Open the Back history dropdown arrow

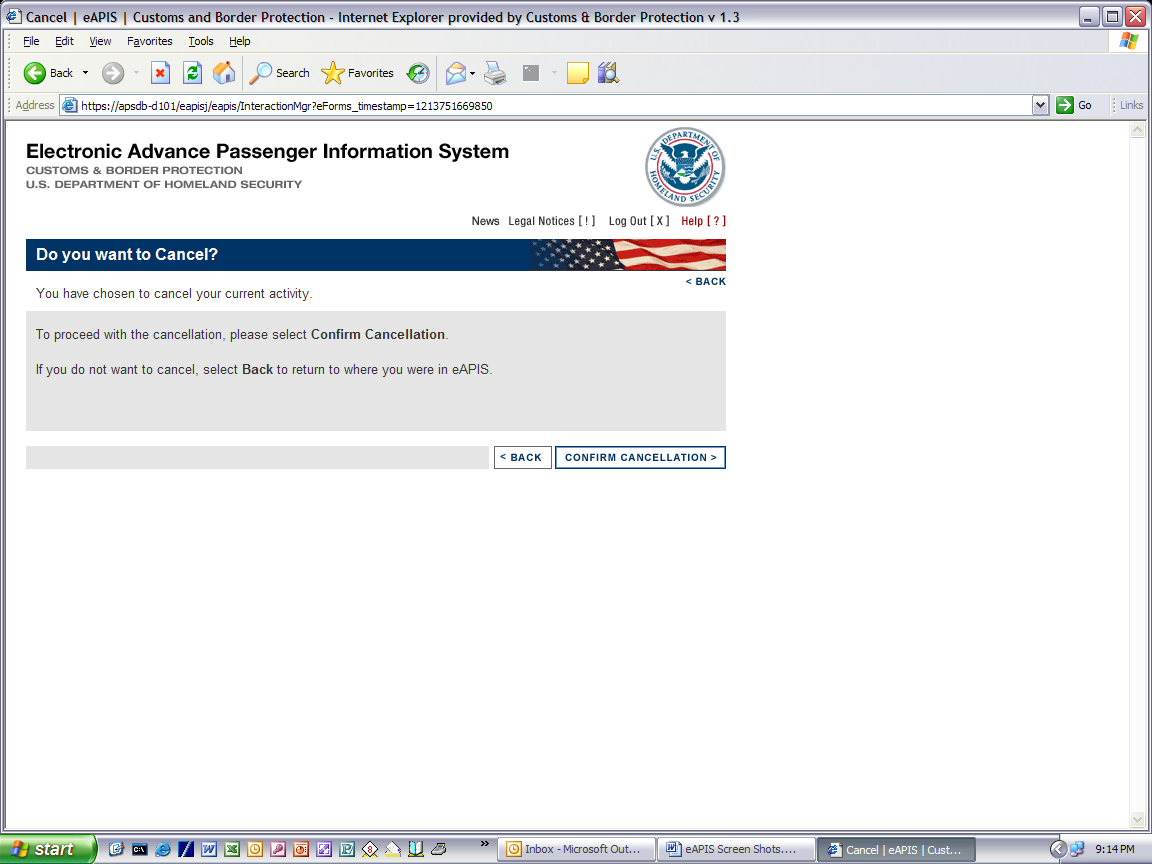tap(85, 73)
